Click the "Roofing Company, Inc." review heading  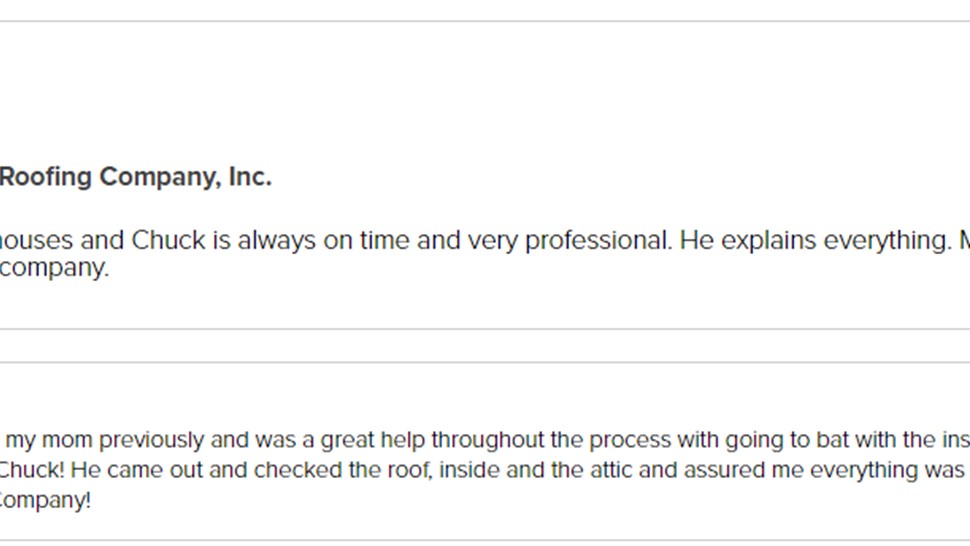(135, 177)
